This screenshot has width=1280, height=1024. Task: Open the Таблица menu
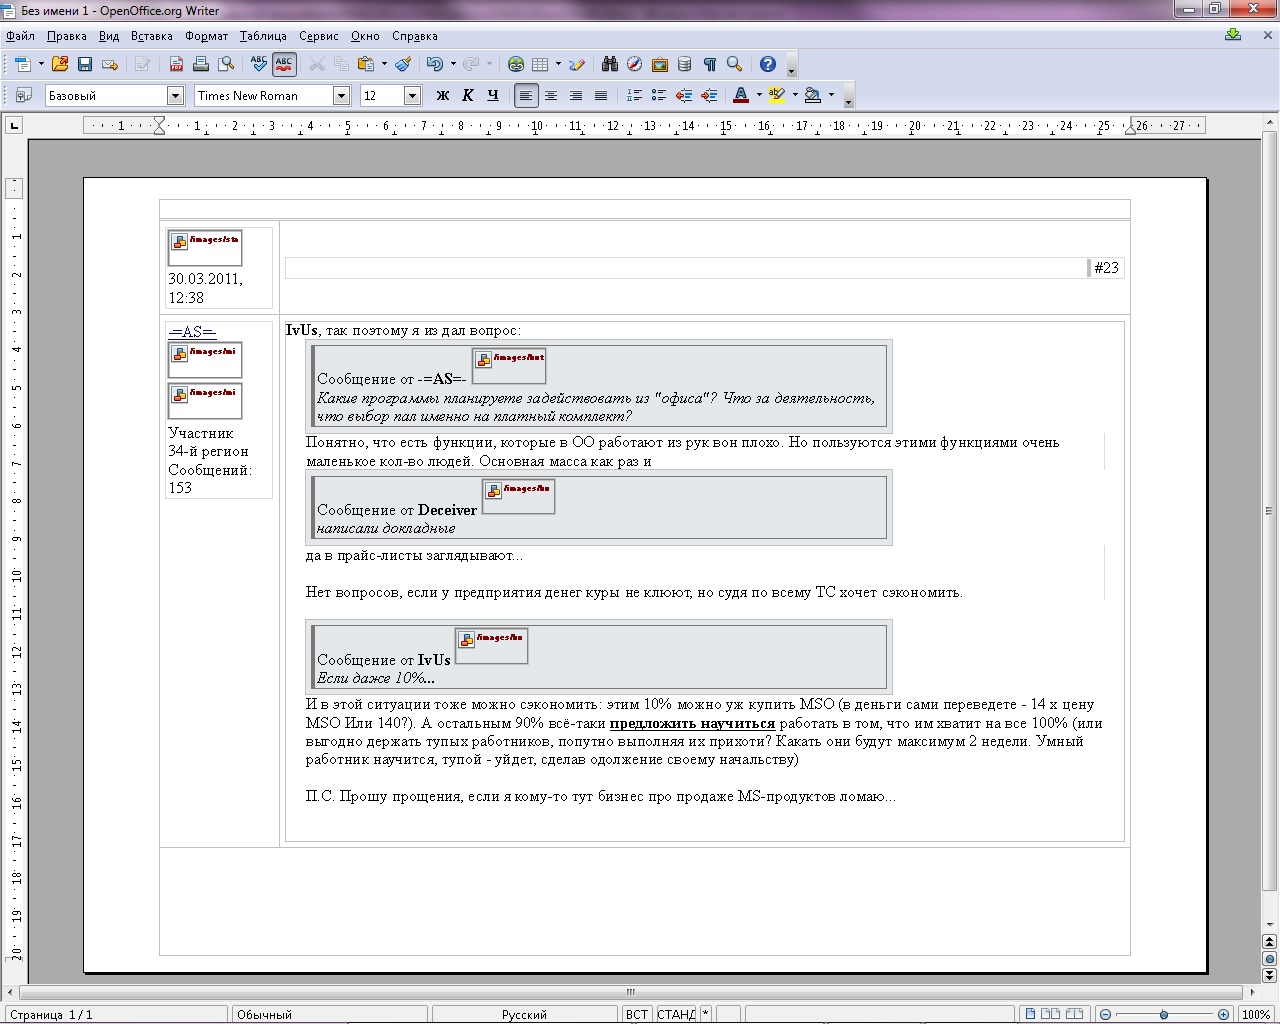pos(263,36)
